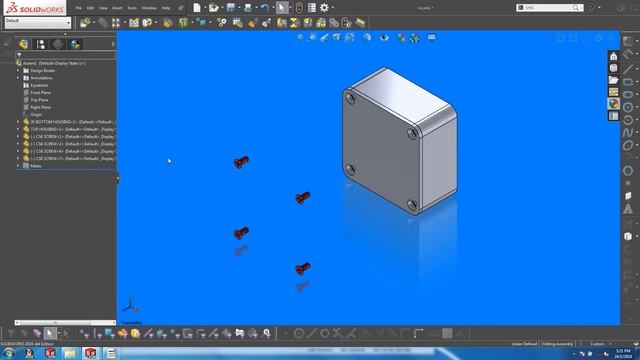Change Display Style
The height and width of the screenshot is (360, 640).
tap(367, 38)
